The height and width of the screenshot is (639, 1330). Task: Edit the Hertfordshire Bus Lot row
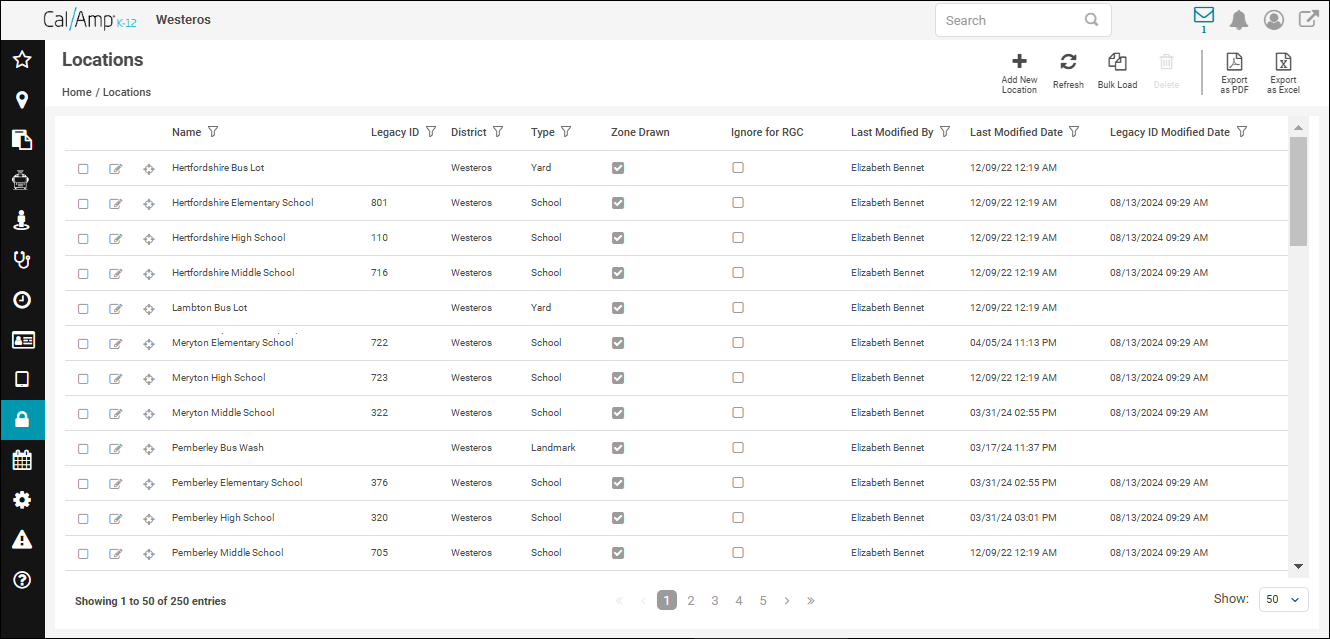pos(116,169)
